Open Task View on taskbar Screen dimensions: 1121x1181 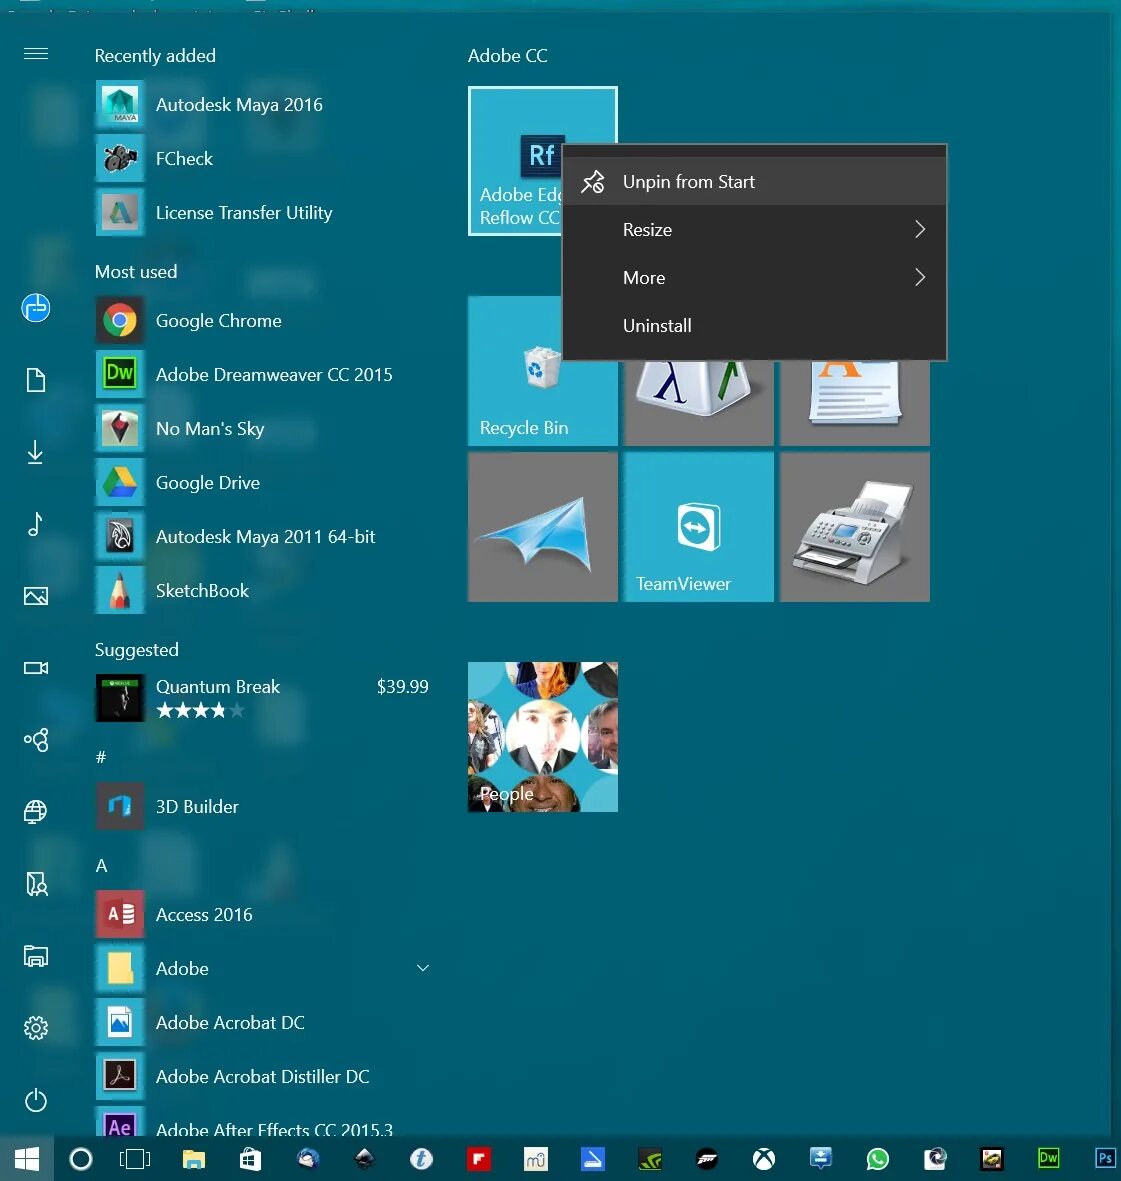(x=136, y=1158)
